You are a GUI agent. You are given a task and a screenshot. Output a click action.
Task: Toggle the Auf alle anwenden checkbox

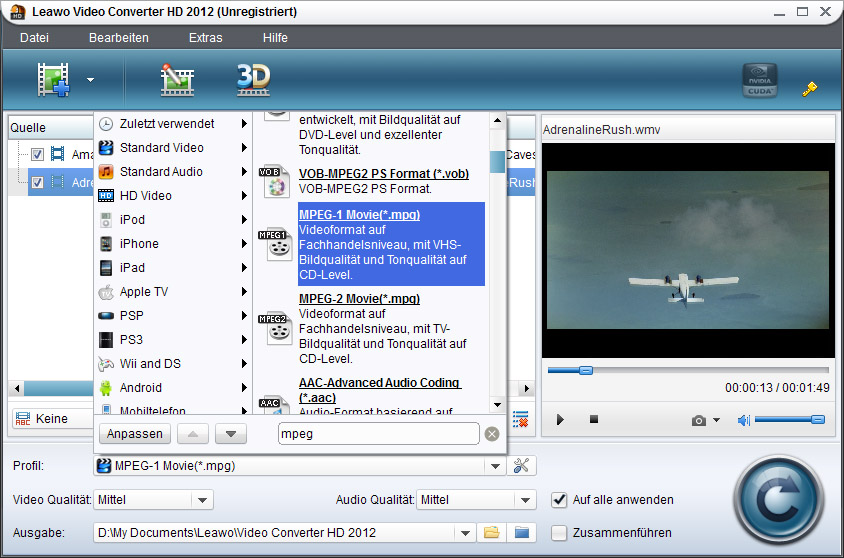pyautogui.click(x=559, y=499)
